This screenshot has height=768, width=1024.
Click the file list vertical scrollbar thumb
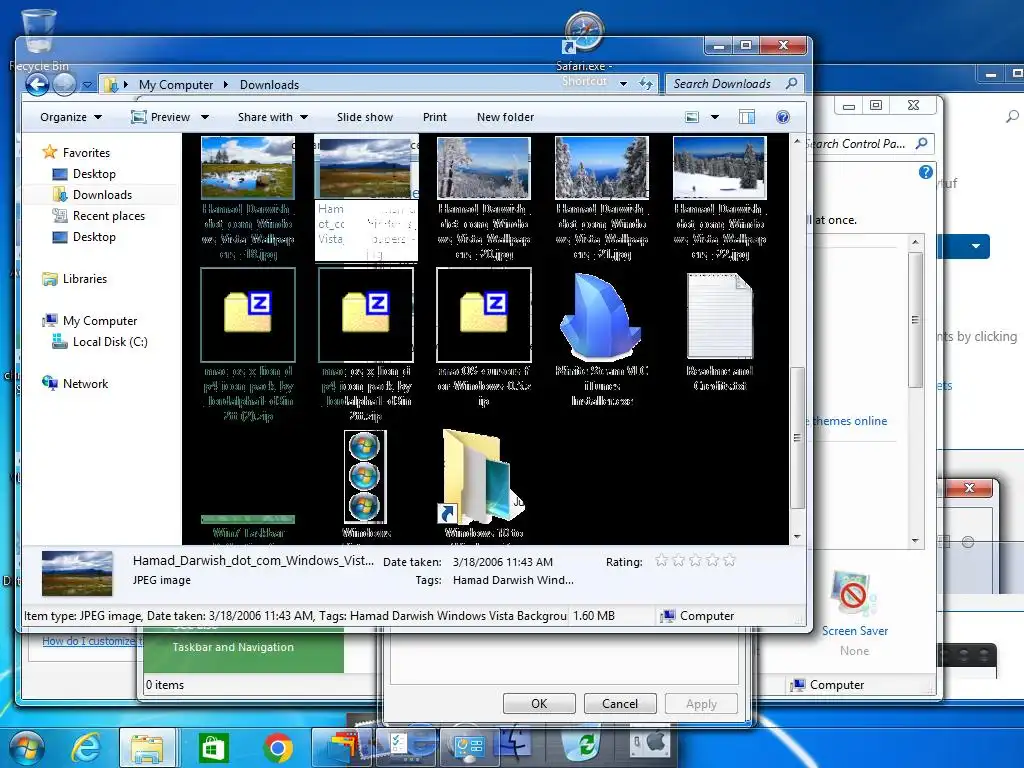tap(797, 438)
